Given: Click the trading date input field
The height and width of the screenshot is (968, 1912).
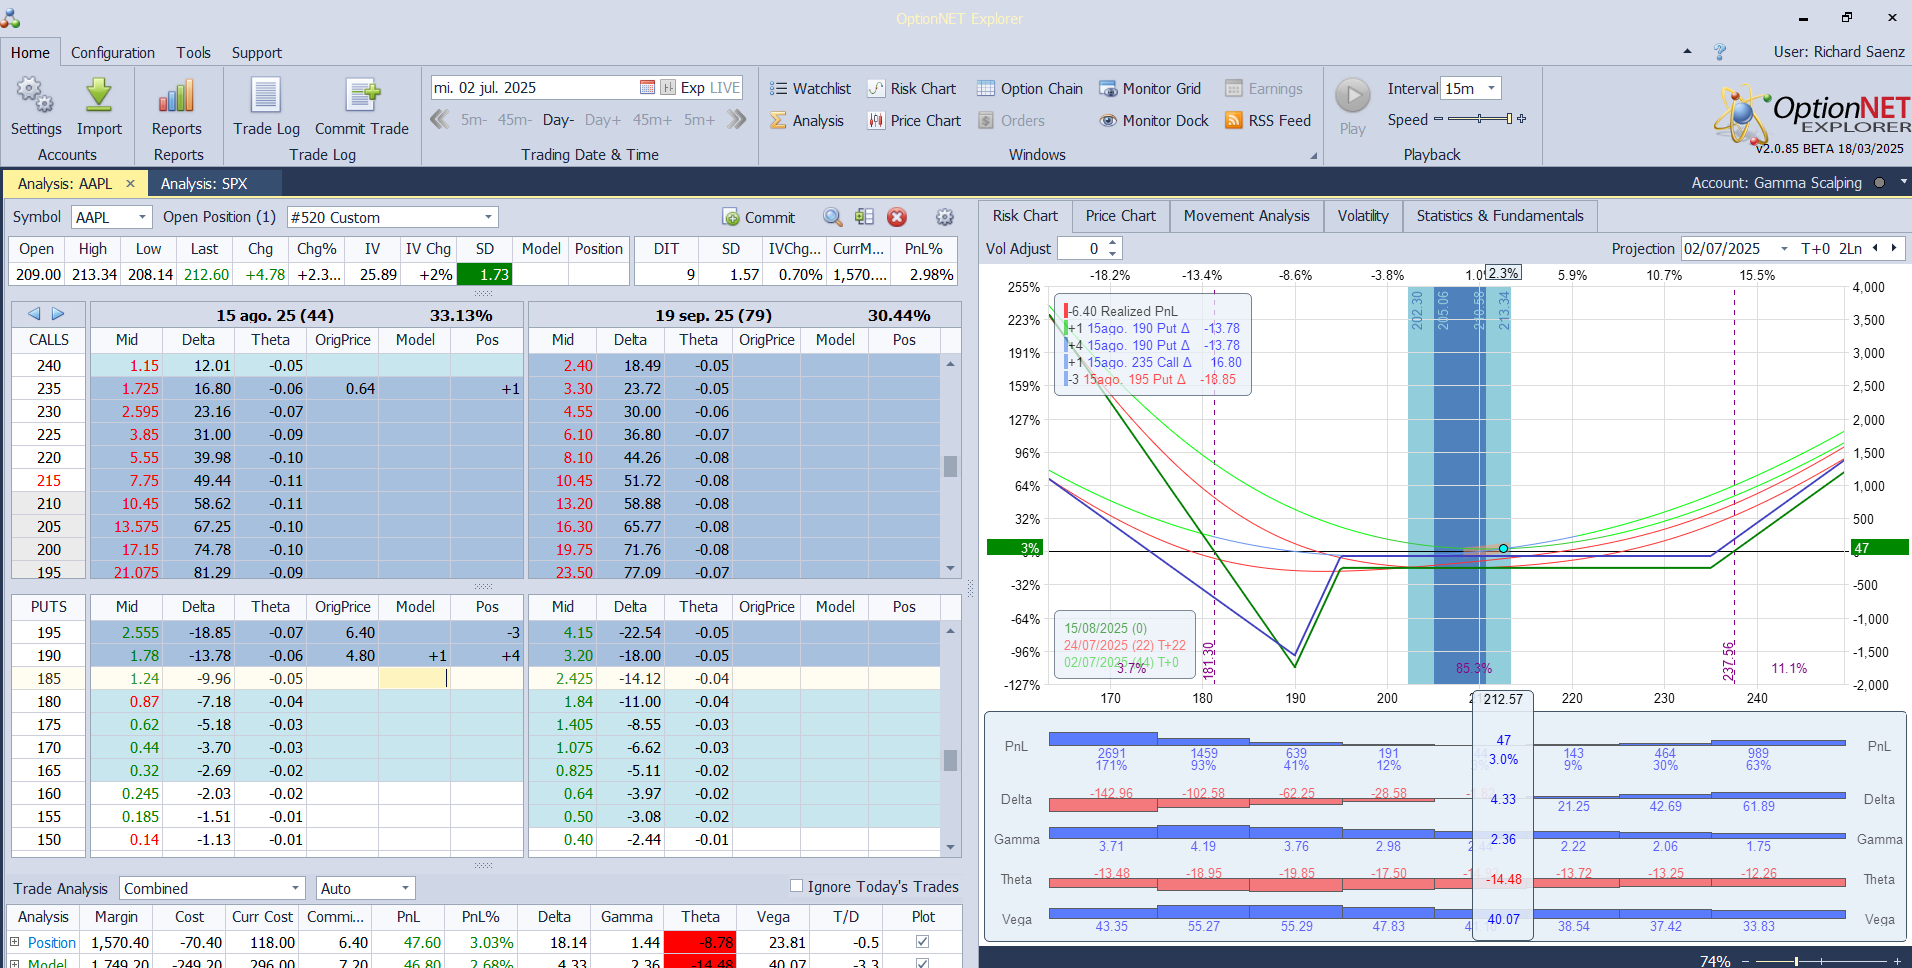Looking at the screenshot, I should coord(534,88).
